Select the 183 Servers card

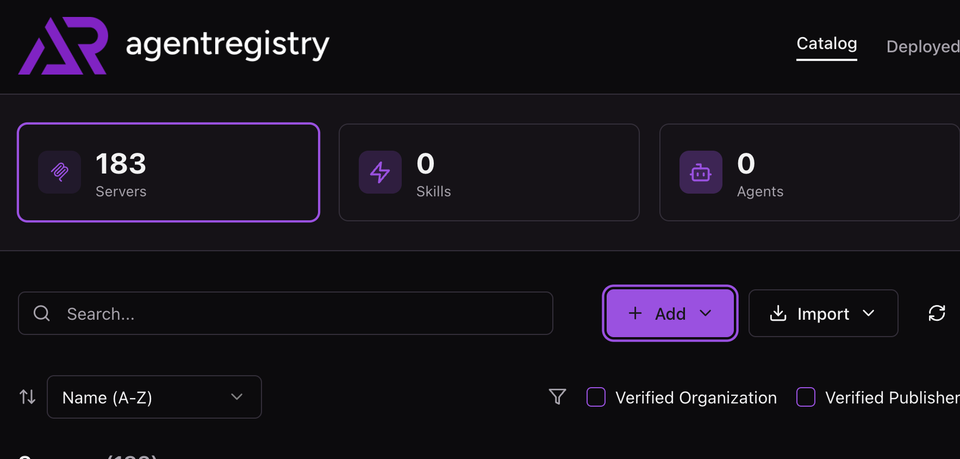168,172
